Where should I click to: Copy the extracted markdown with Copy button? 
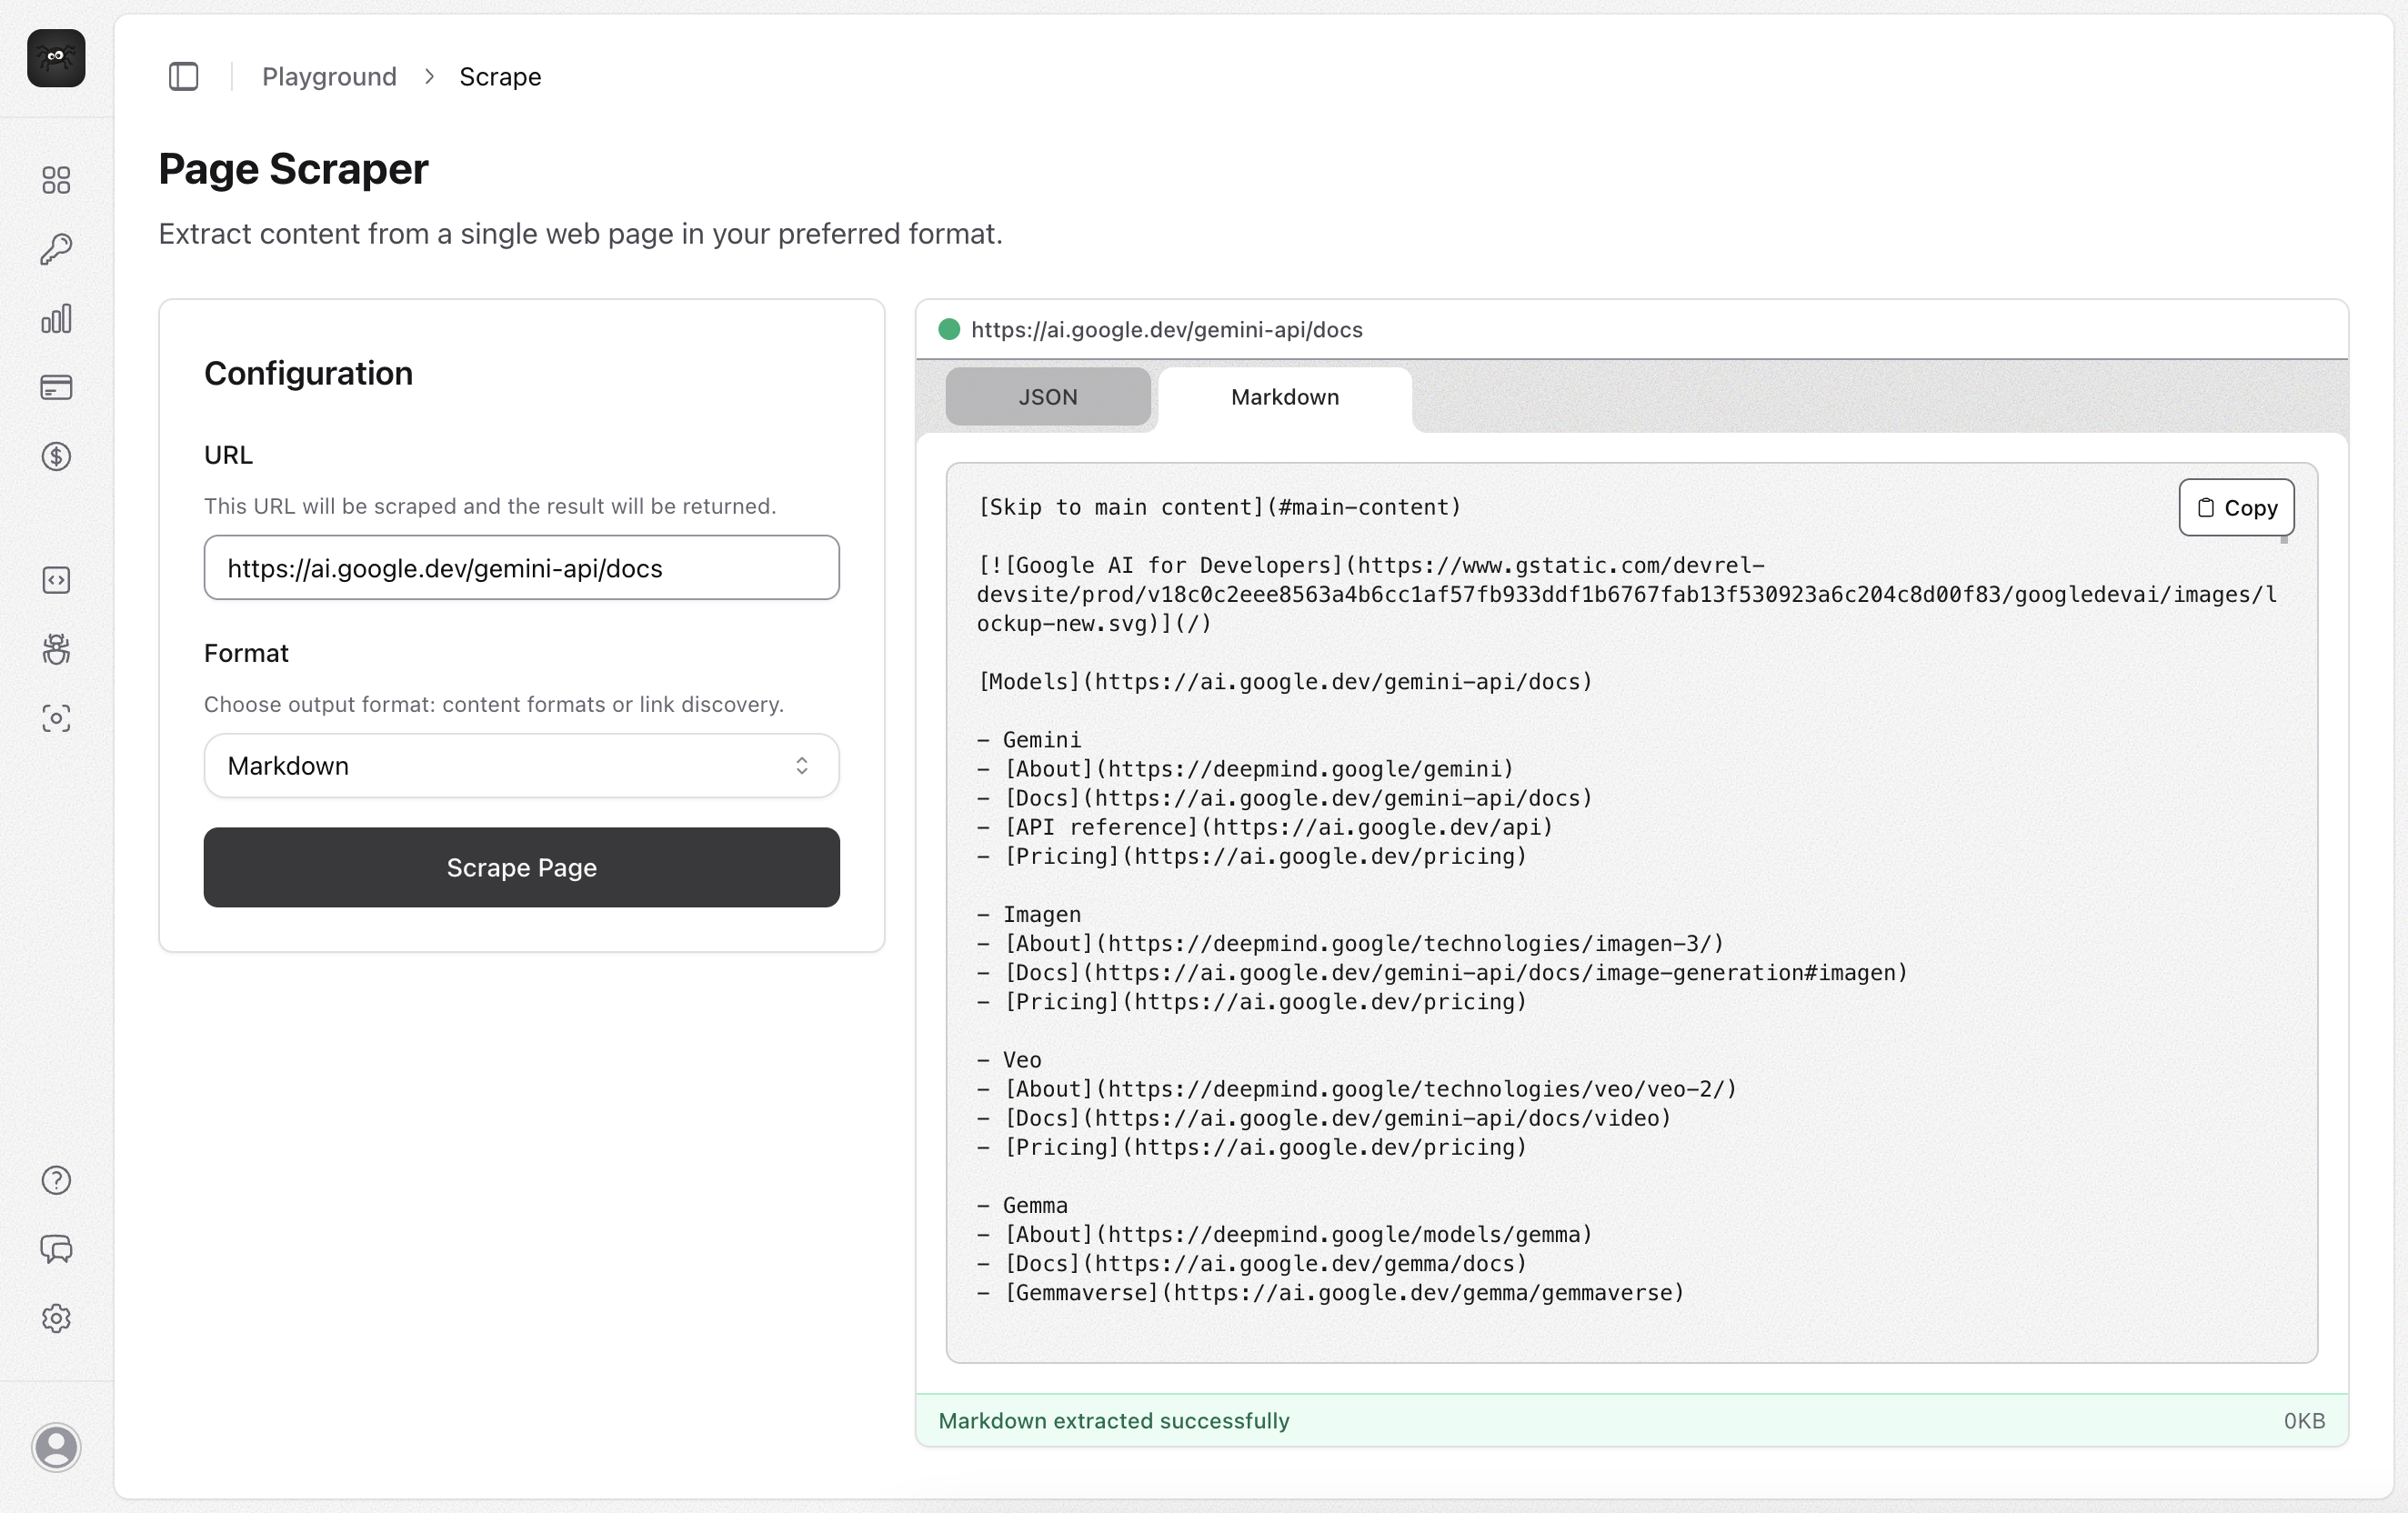click(x=2236, y=507)
